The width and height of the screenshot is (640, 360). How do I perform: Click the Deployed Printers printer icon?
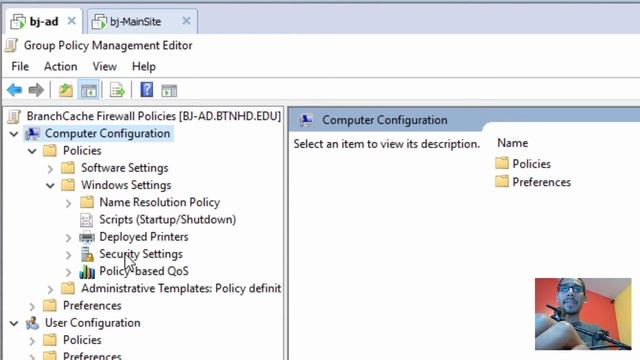click(87, 237)
